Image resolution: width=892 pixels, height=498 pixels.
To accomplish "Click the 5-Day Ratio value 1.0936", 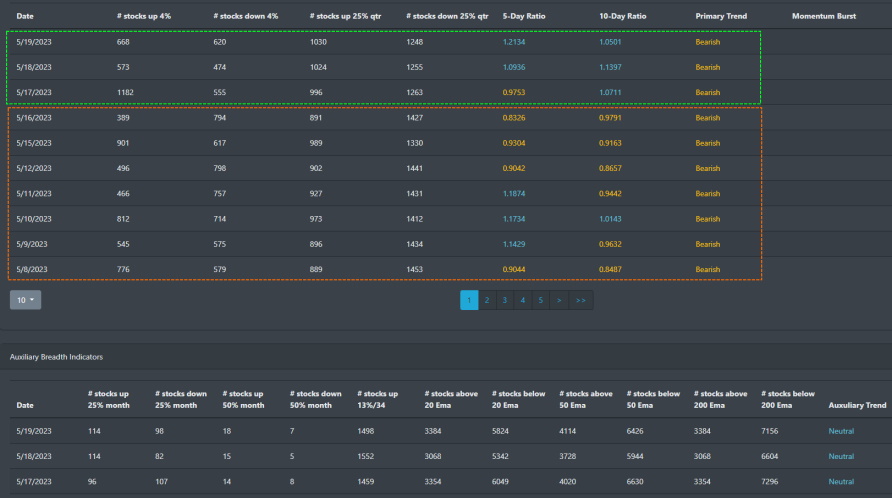I will point(514,67).
